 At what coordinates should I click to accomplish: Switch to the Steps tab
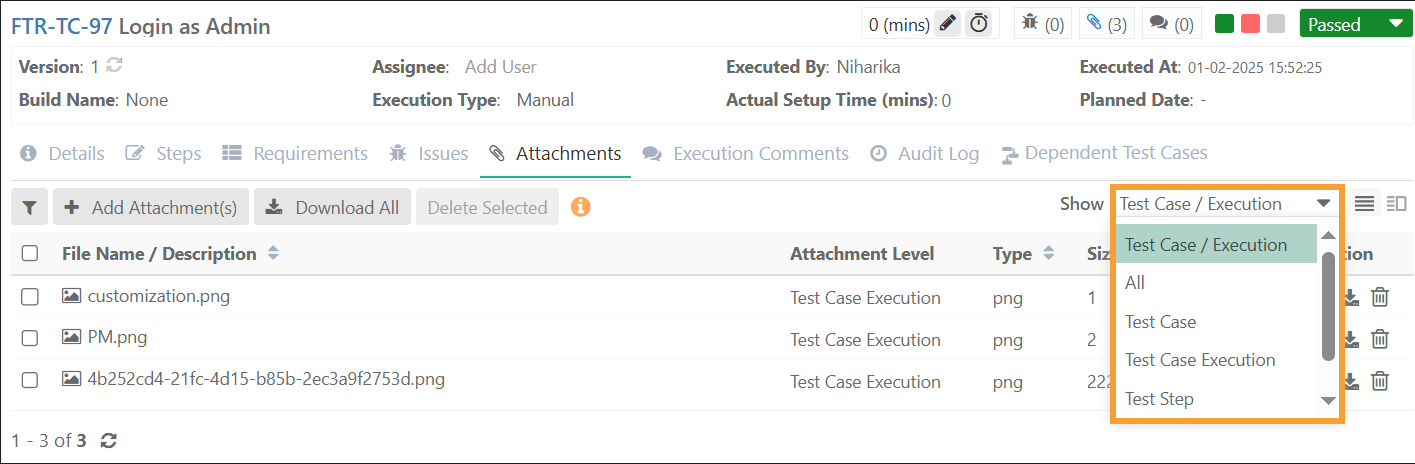pos(164,154)
